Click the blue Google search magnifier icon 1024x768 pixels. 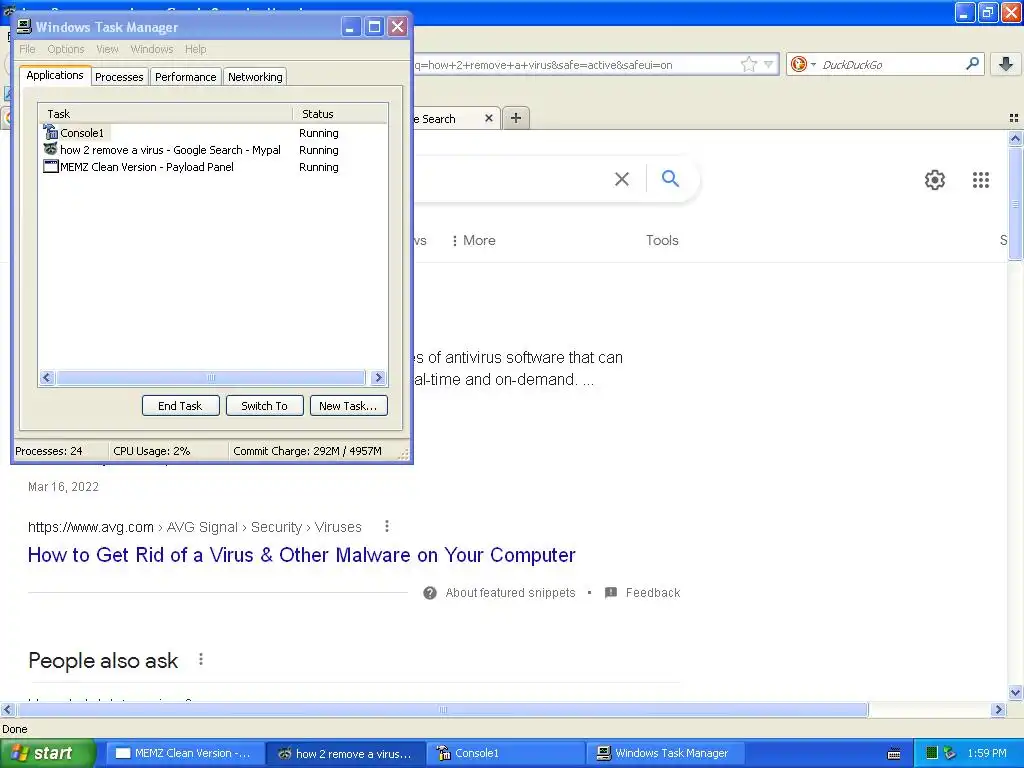coord(670,178)
